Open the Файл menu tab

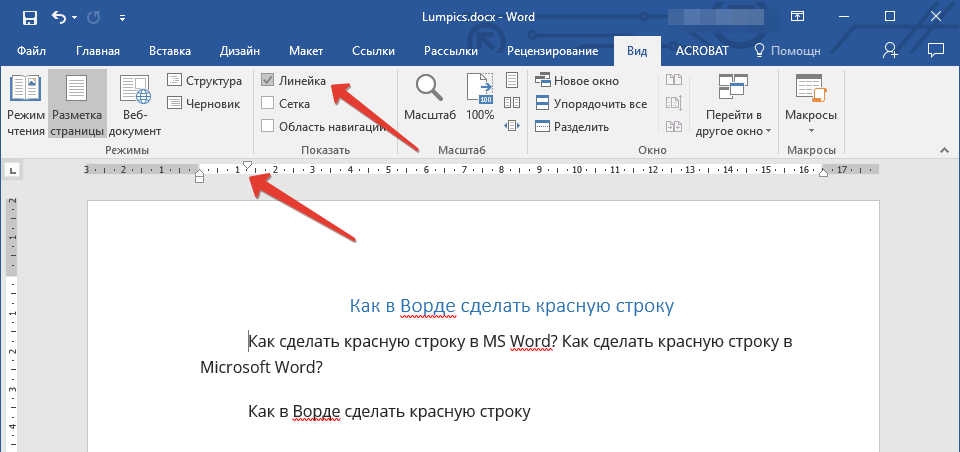[x=31, y=51]
